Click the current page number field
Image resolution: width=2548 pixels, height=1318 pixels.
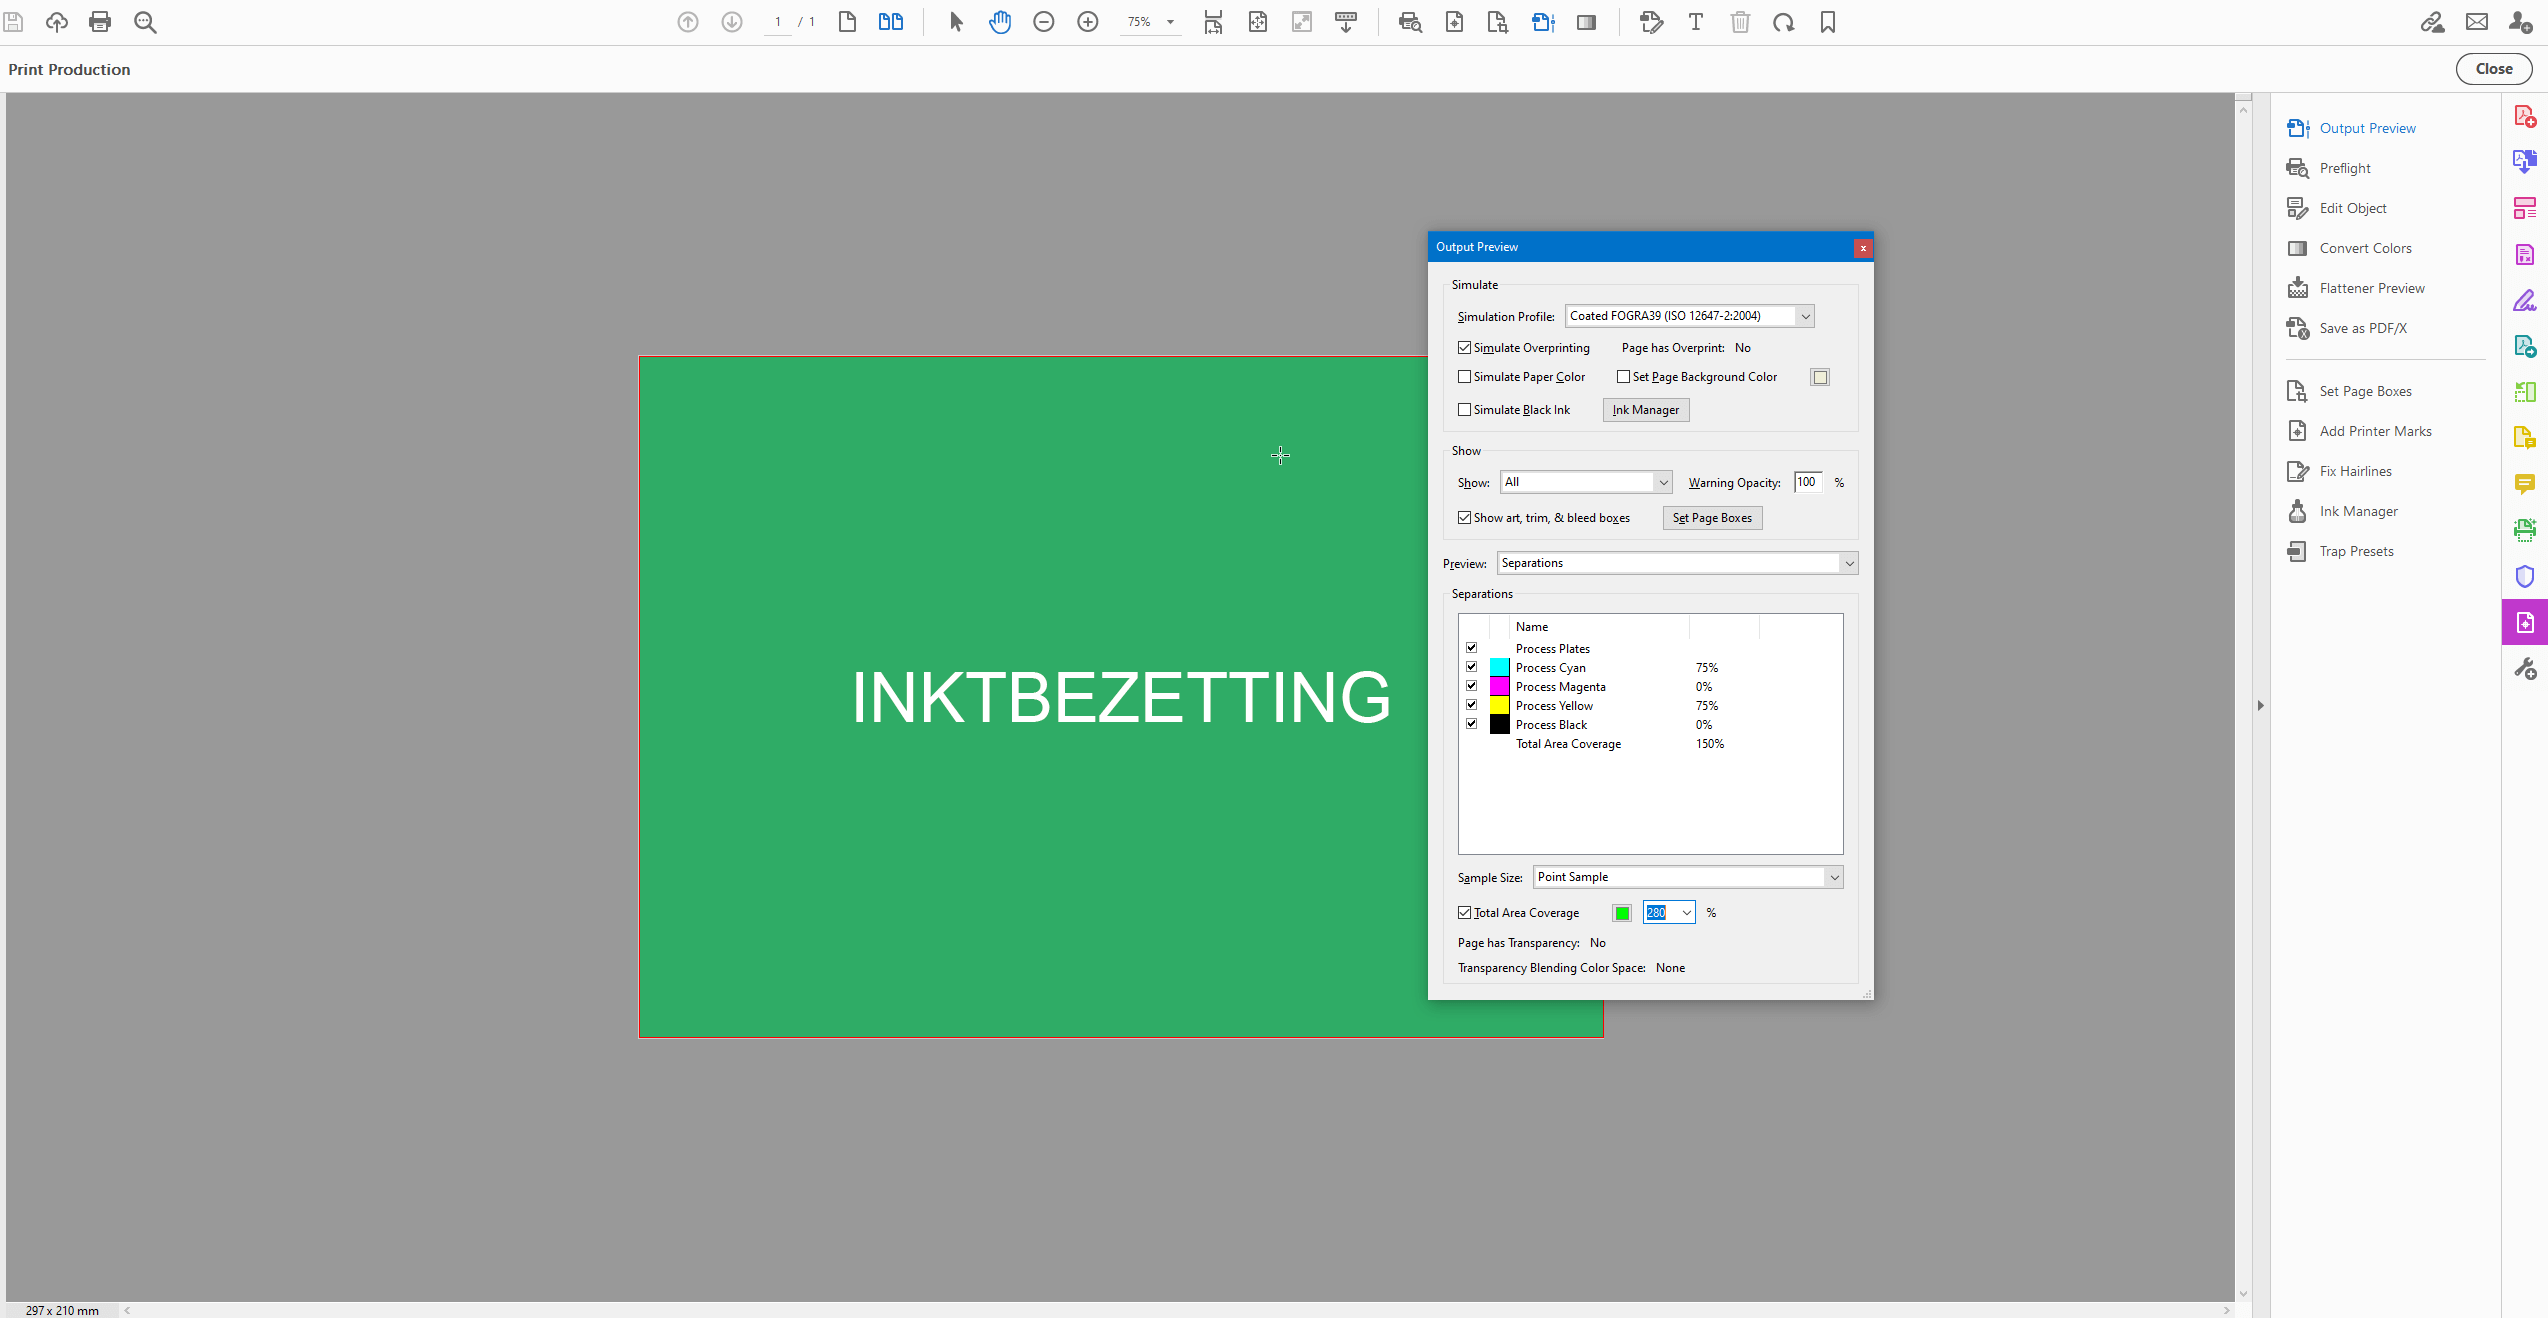point(777,22)
